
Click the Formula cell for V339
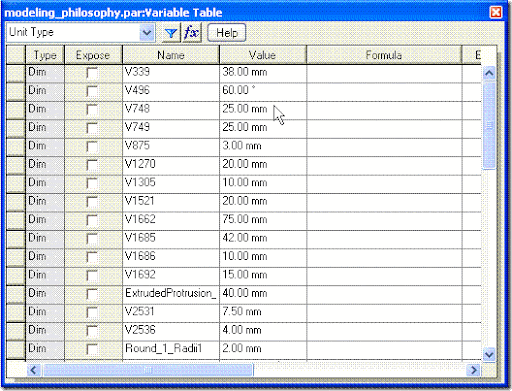384,73
